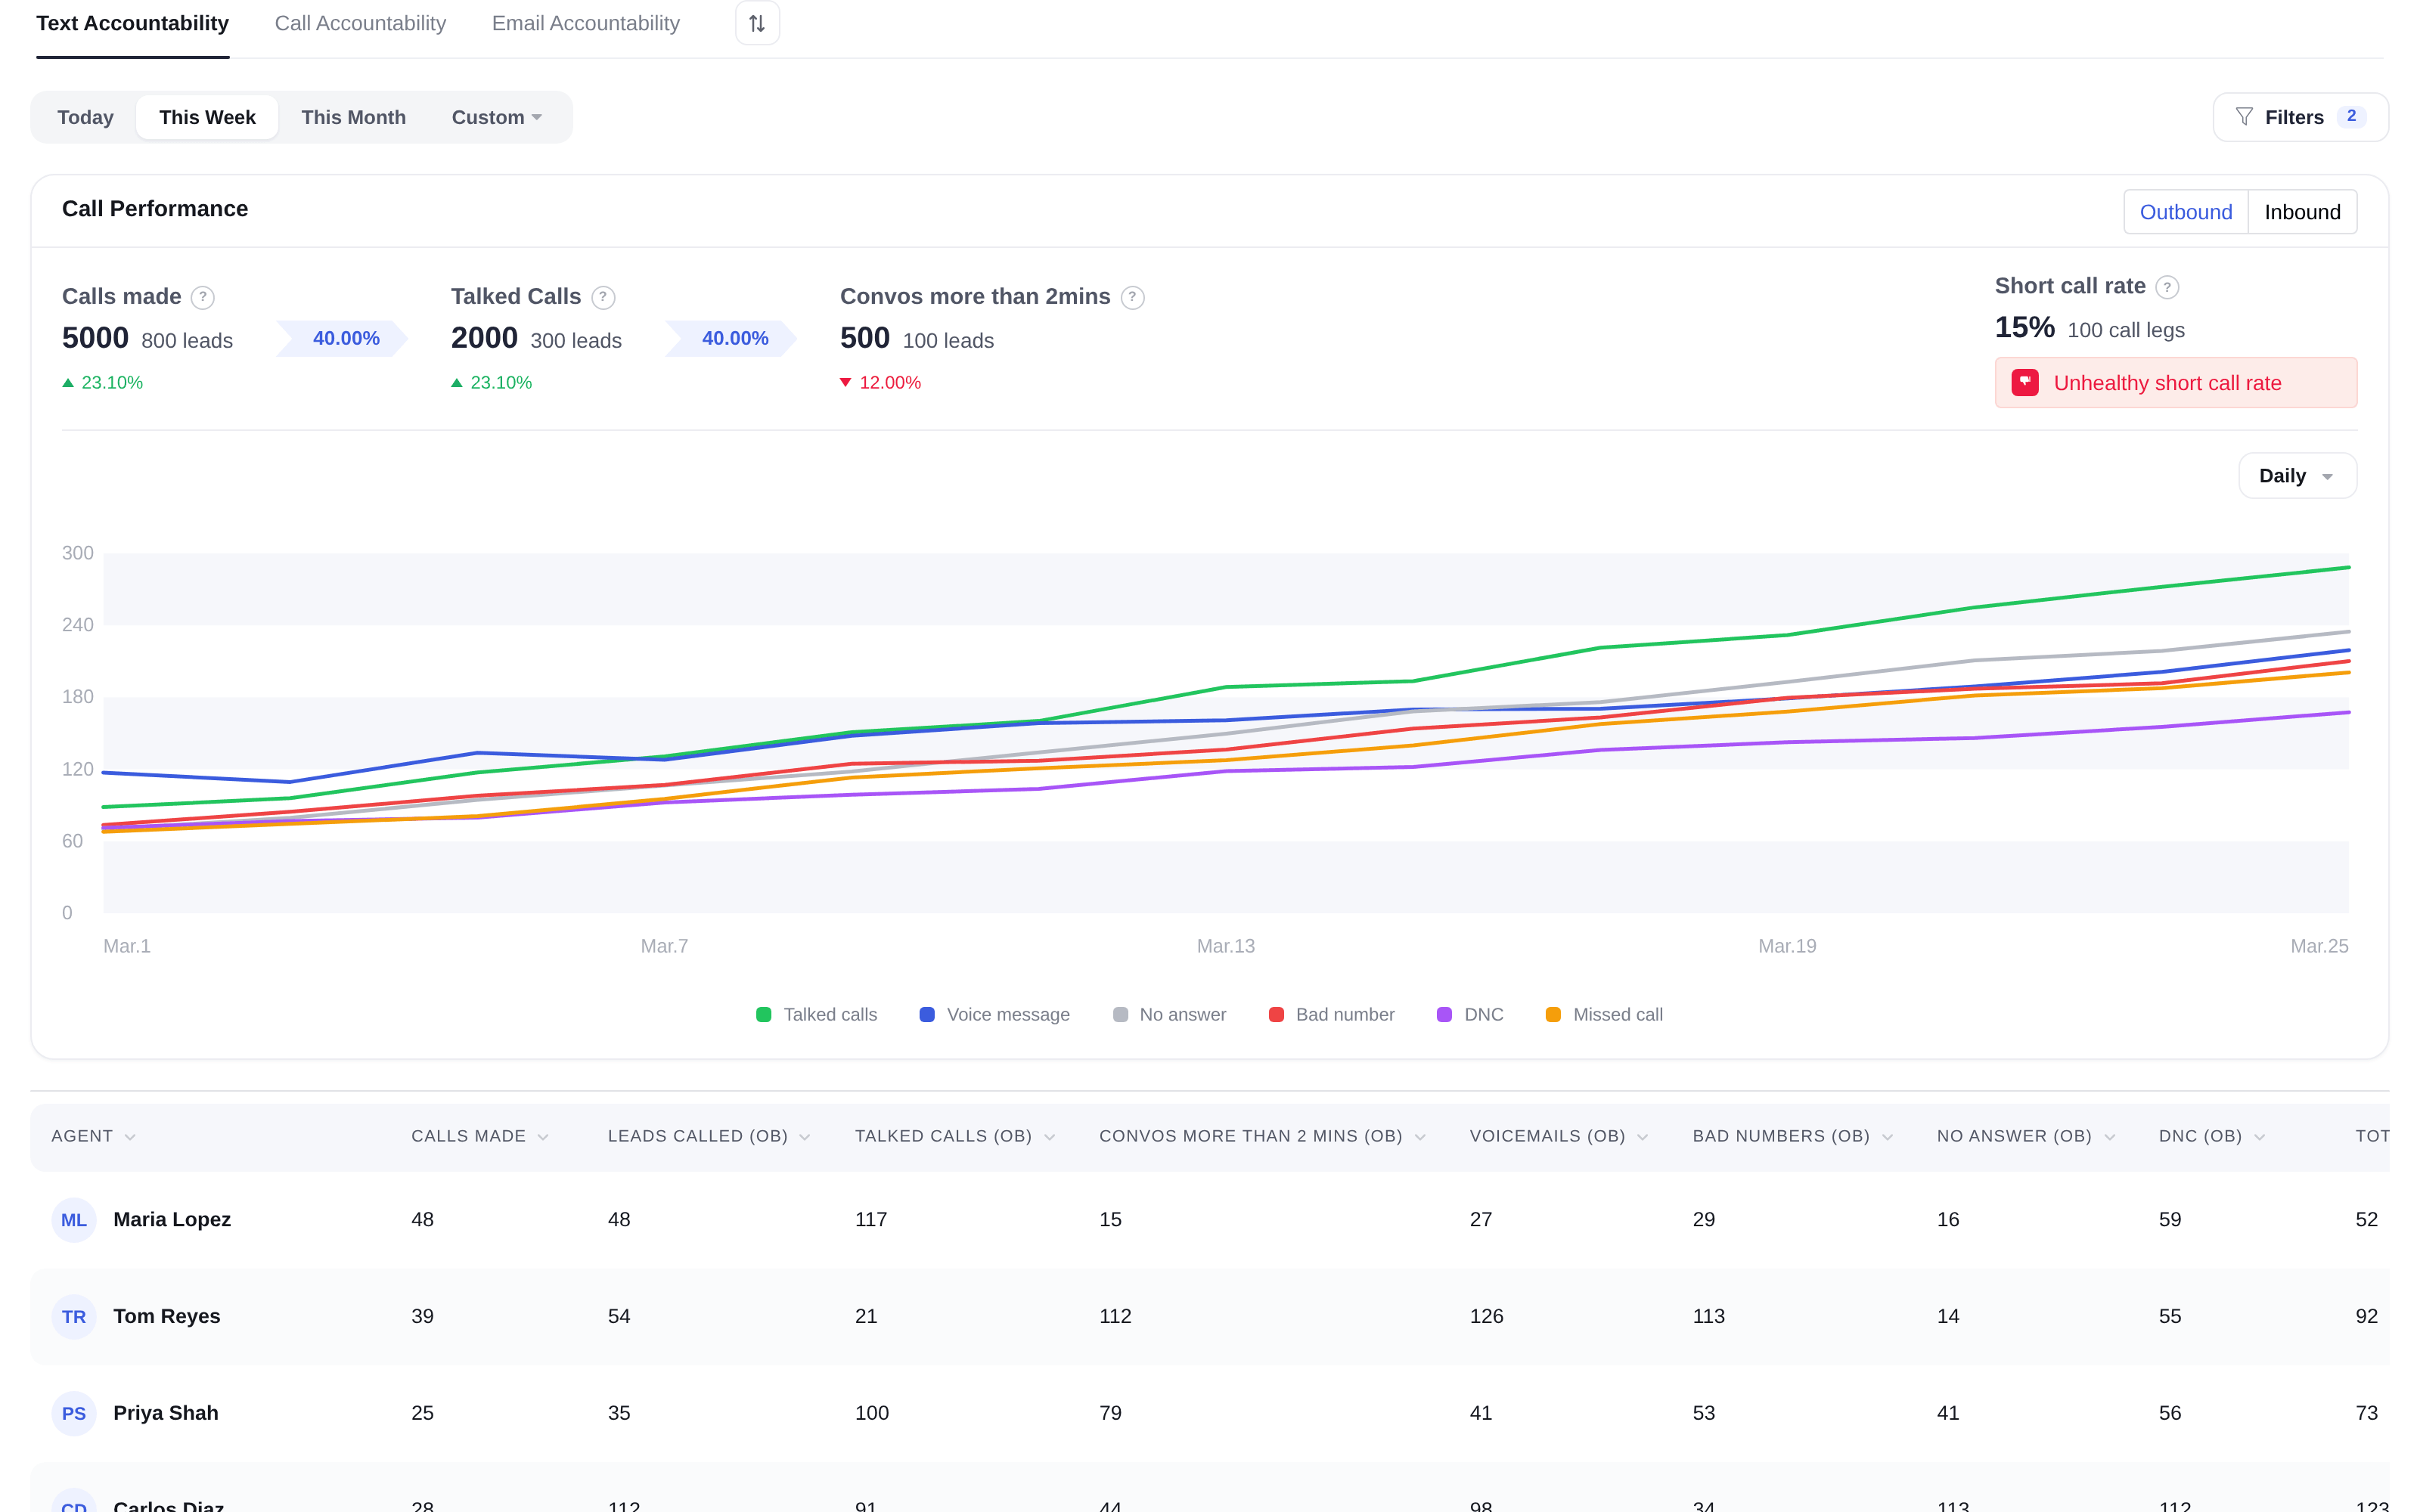The image size is (2420, 1512).
Task: Open Maria Lopez agent name
Action: pyautogui.click(x=172, y=1220)
